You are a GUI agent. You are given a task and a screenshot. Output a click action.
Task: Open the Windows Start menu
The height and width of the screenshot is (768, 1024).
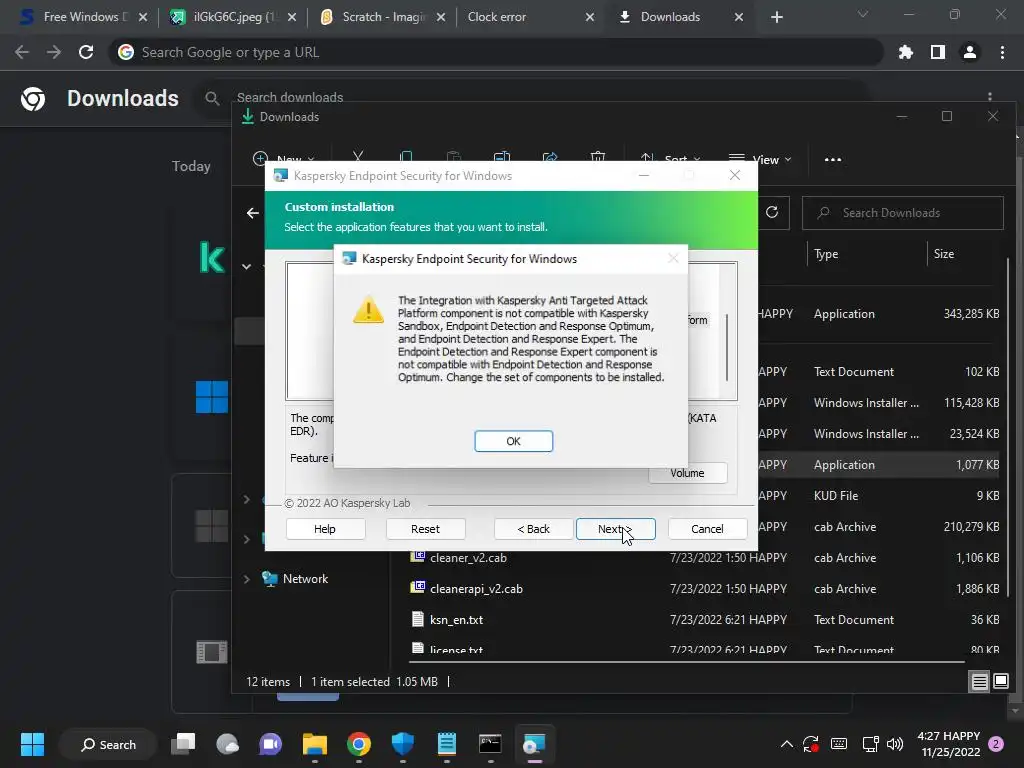[x=32, y=744]
